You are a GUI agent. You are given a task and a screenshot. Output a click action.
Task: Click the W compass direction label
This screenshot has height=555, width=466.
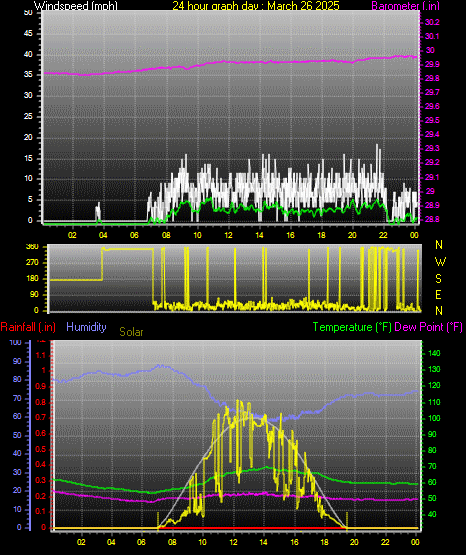point(440,262)
